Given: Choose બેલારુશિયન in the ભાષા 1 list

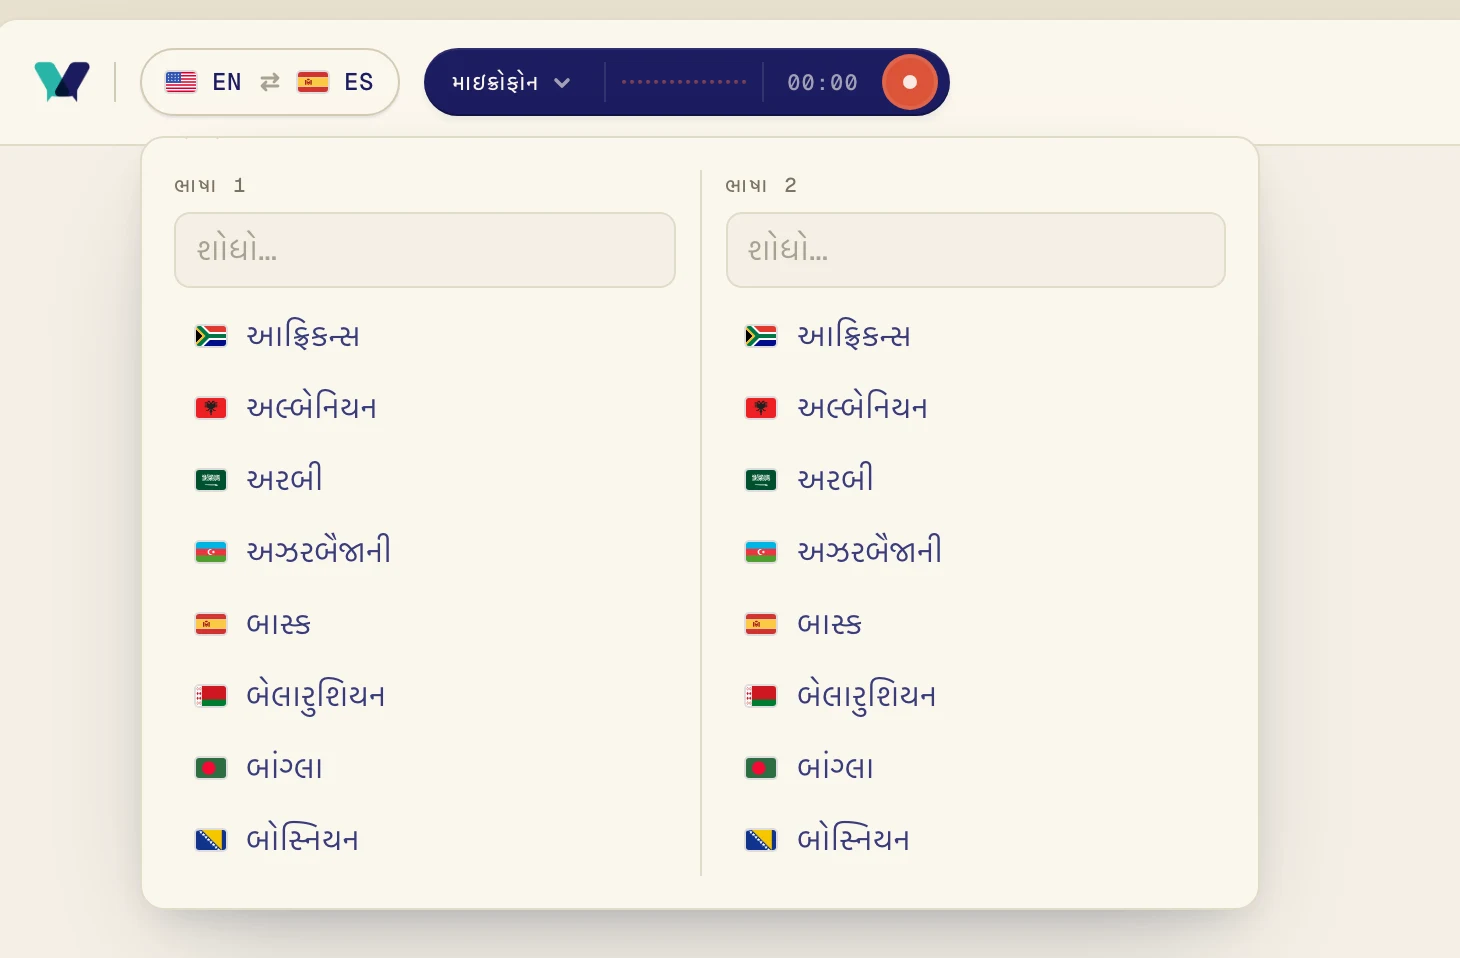Looking at the screenshot, I should point(425,696).
